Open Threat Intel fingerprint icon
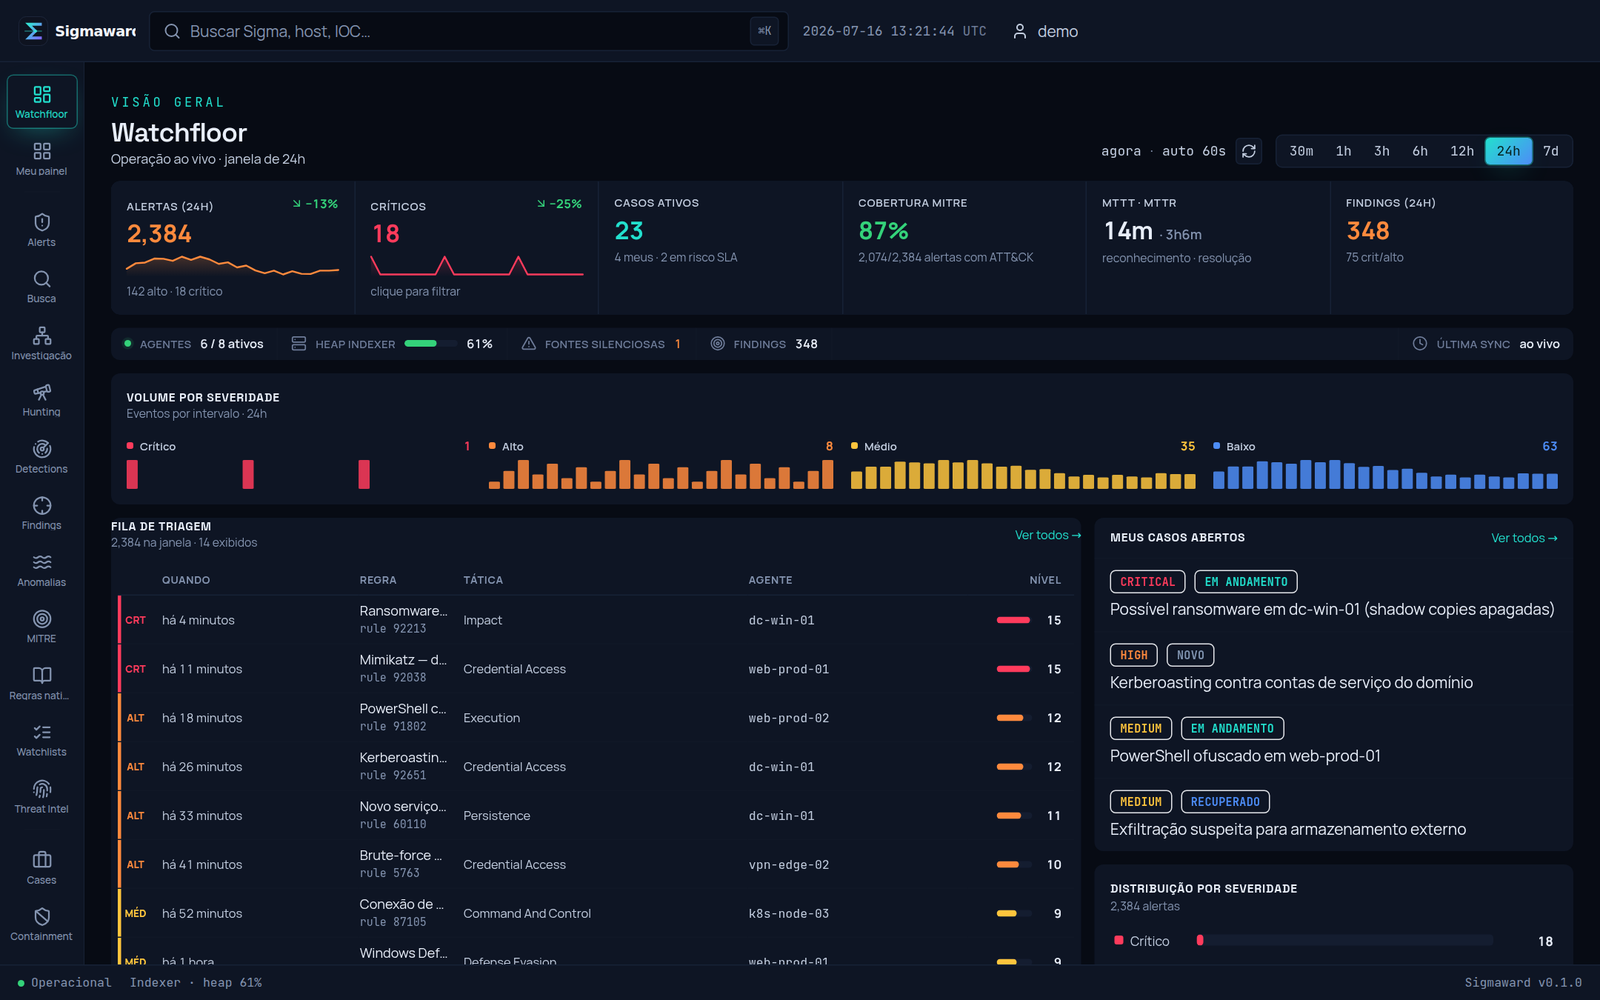The image size is (1600, 1000). tap(42, 789)
